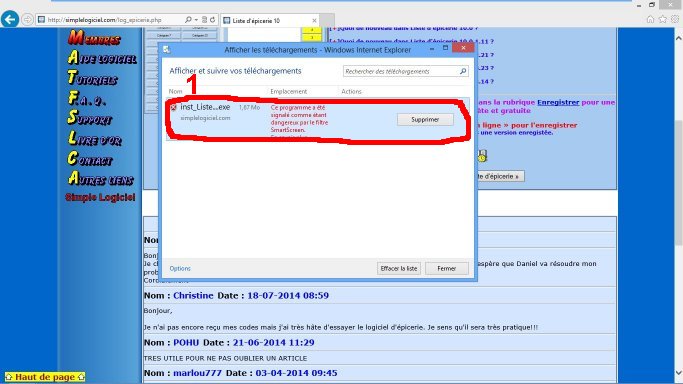The width and height of the screenshot is (683, 384).
Task: Open the F.A.Q. sidebar item
Action: coord(87,98)
